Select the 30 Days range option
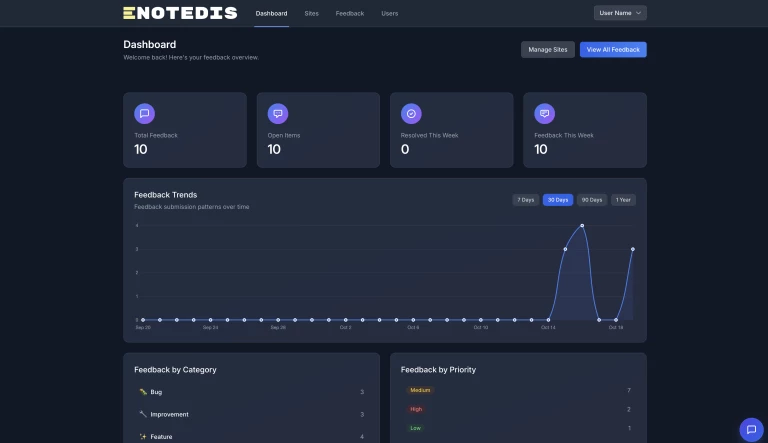768x443 pixels. click(557, 200)
